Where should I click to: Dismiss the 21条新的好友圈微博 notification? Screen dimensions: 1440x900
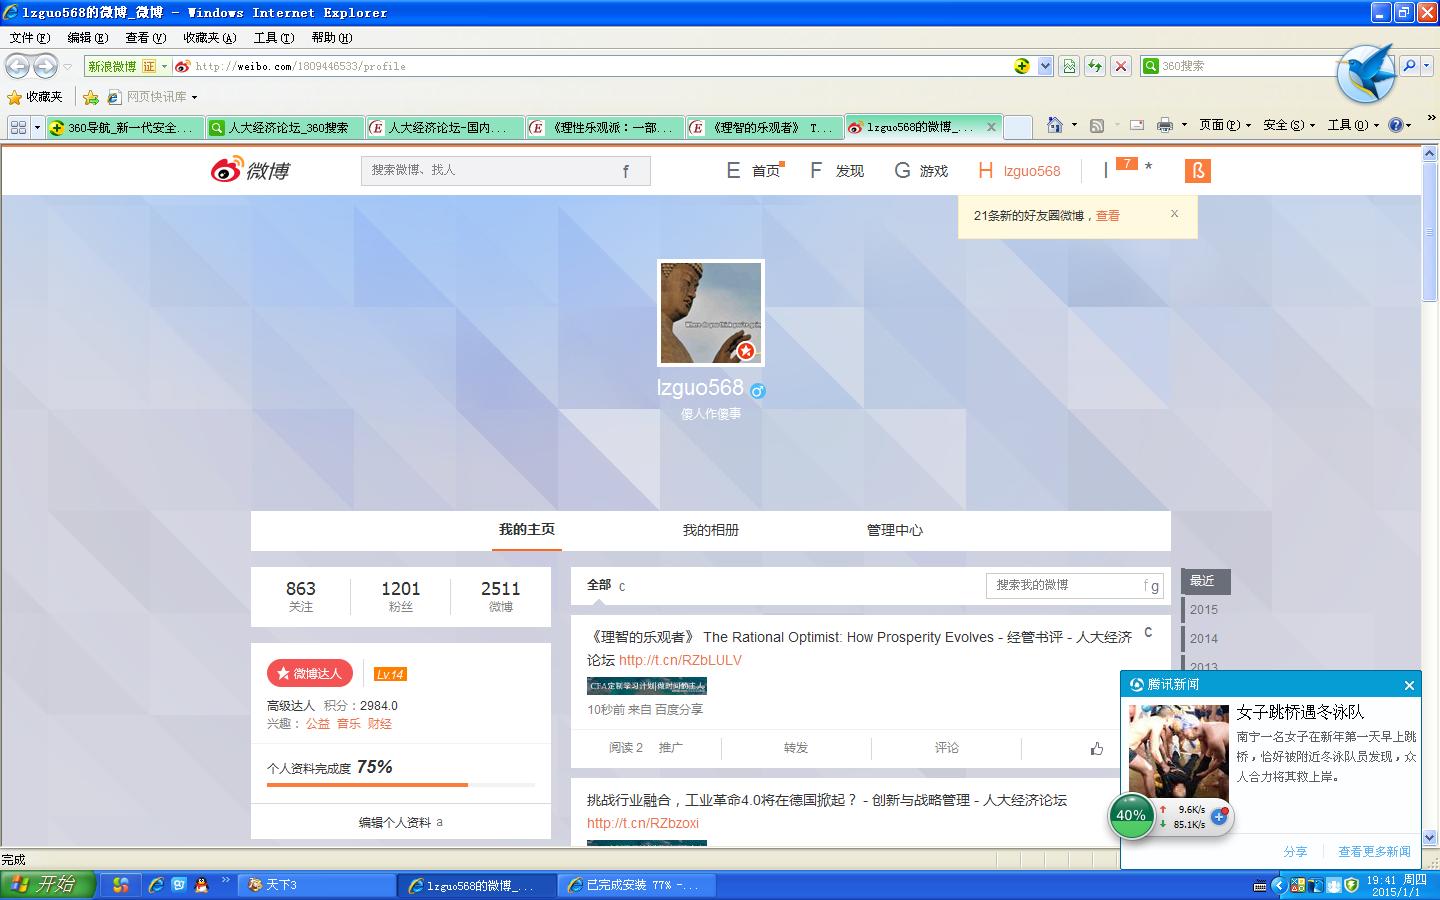coord(1175,214)
